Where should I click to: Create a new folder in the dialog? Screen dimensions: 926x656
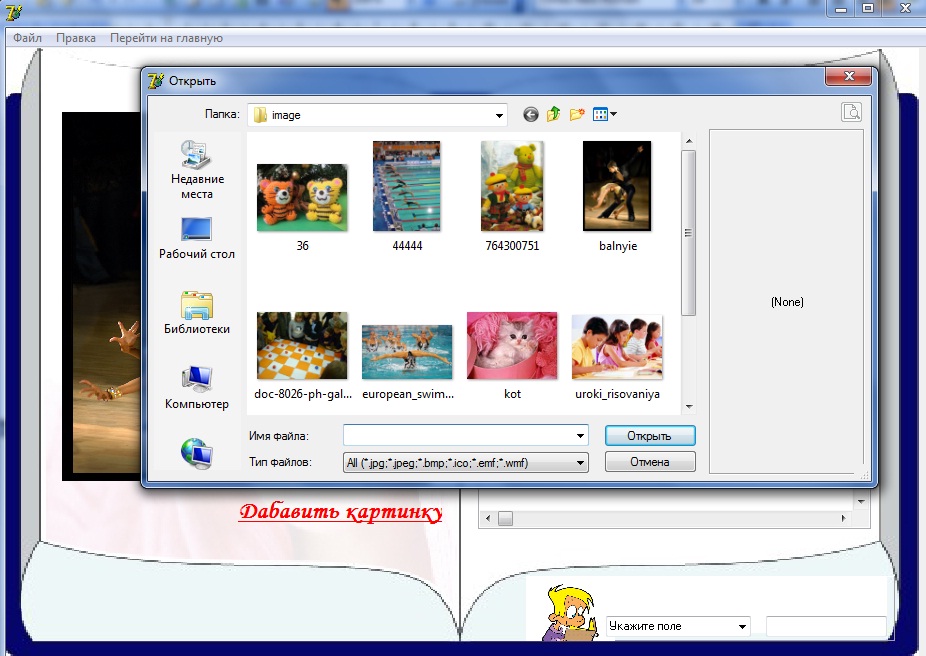pyautogui.click(x=577, y=114)
